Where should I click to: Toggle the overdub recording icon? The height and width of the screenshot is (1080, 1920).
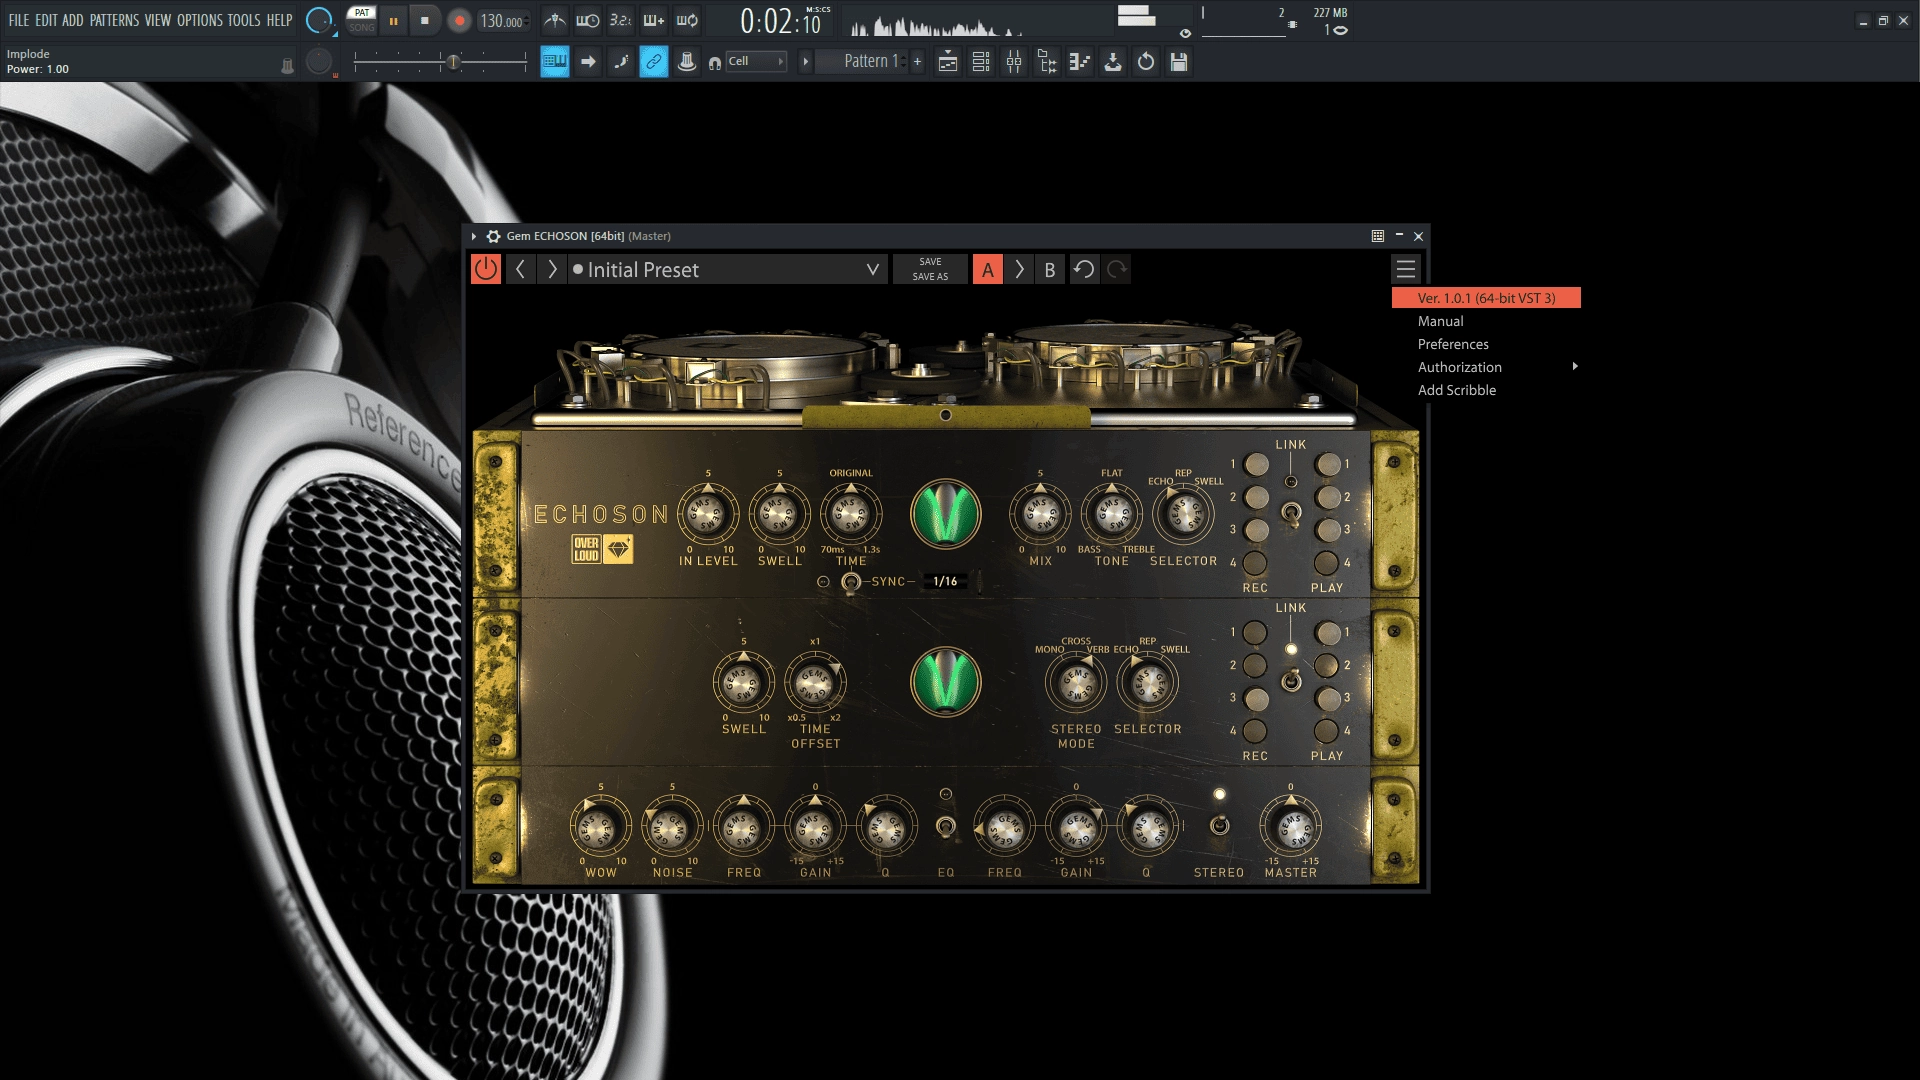(654, 20)
